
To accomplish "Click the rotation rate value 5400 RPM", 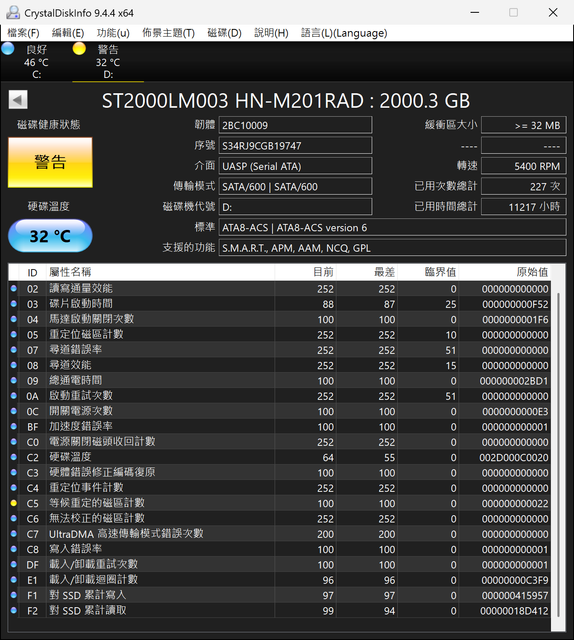I will 524,166.
